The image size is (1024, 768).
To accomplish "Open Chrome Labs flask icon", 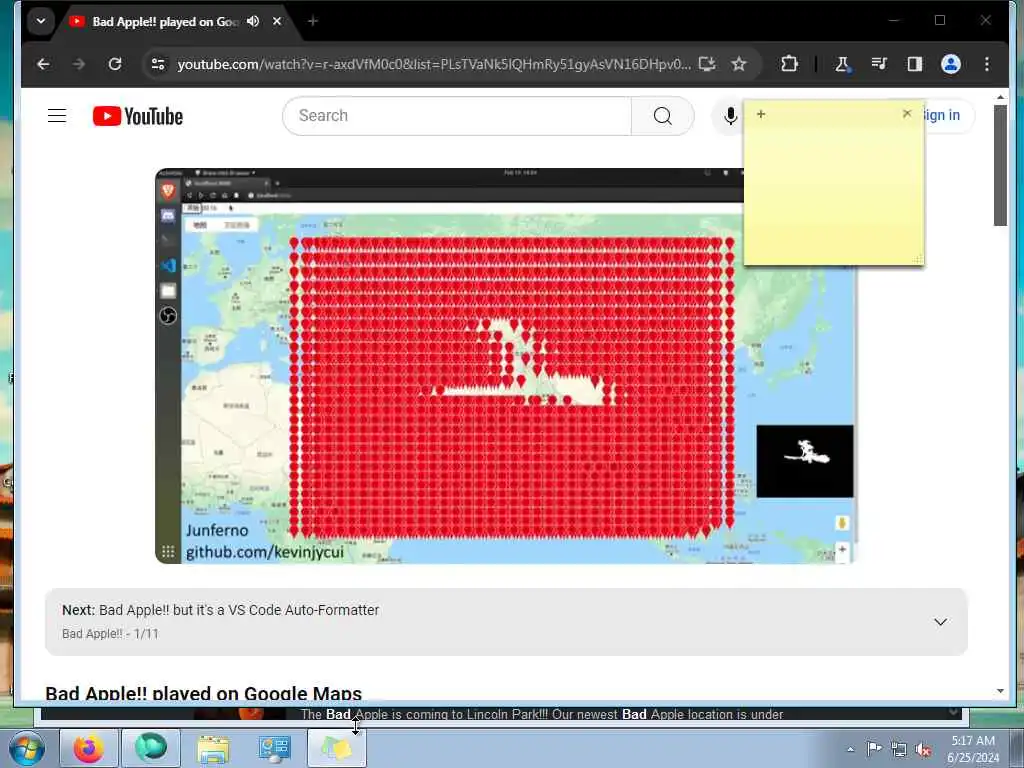I will click(842, 64).
